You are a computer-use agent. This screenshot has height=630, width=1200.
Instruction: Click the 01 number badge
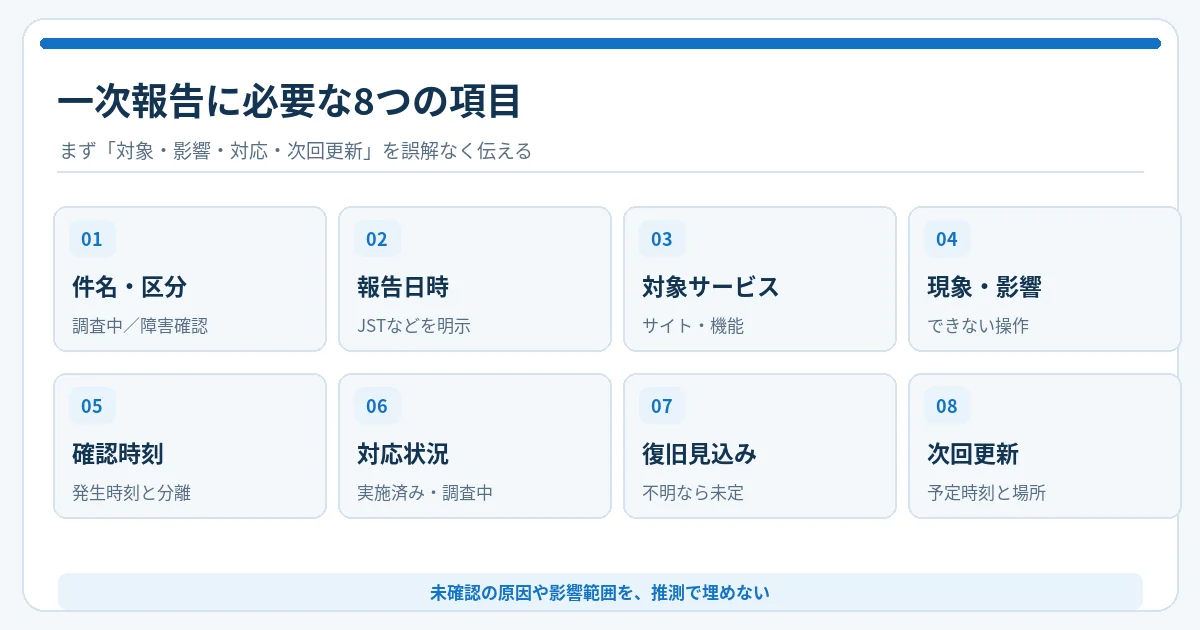coord(92,239)
